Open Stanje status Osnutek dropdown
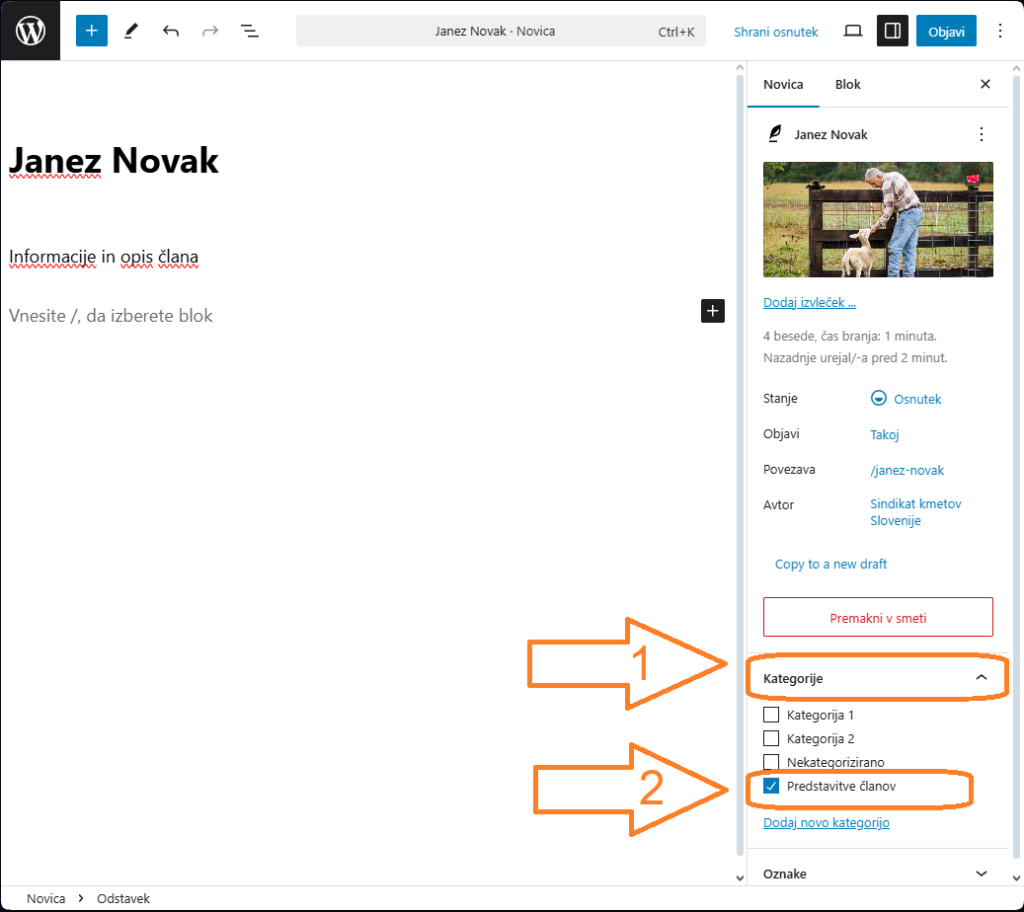 [906, 399]
